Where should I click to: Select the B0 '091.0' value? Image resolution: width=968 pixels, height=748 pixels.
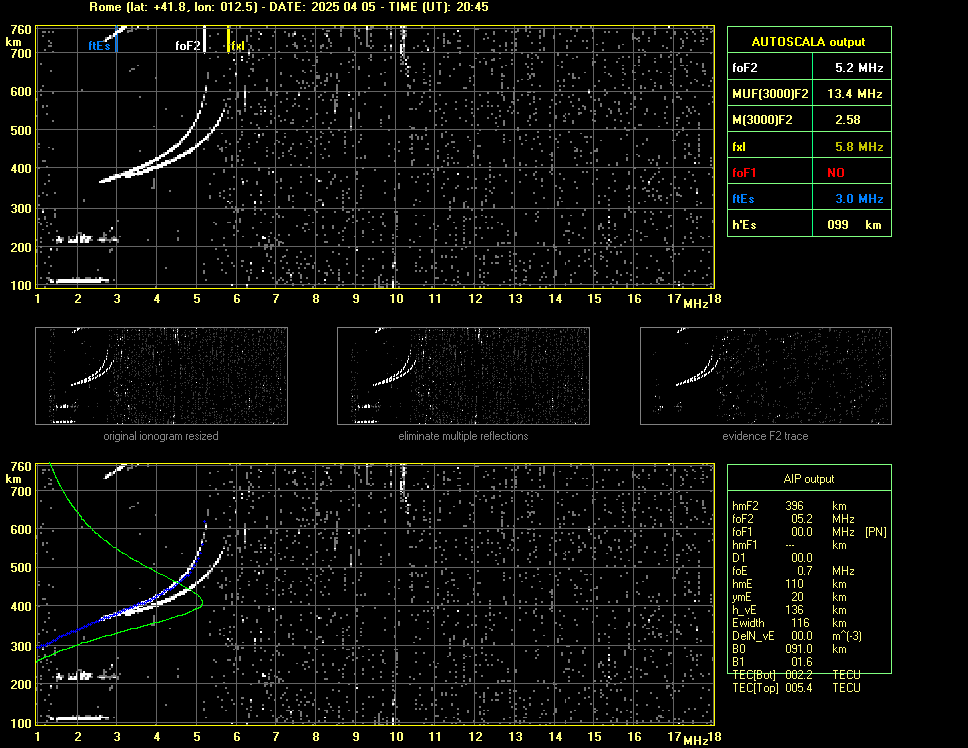coord(799,649)
